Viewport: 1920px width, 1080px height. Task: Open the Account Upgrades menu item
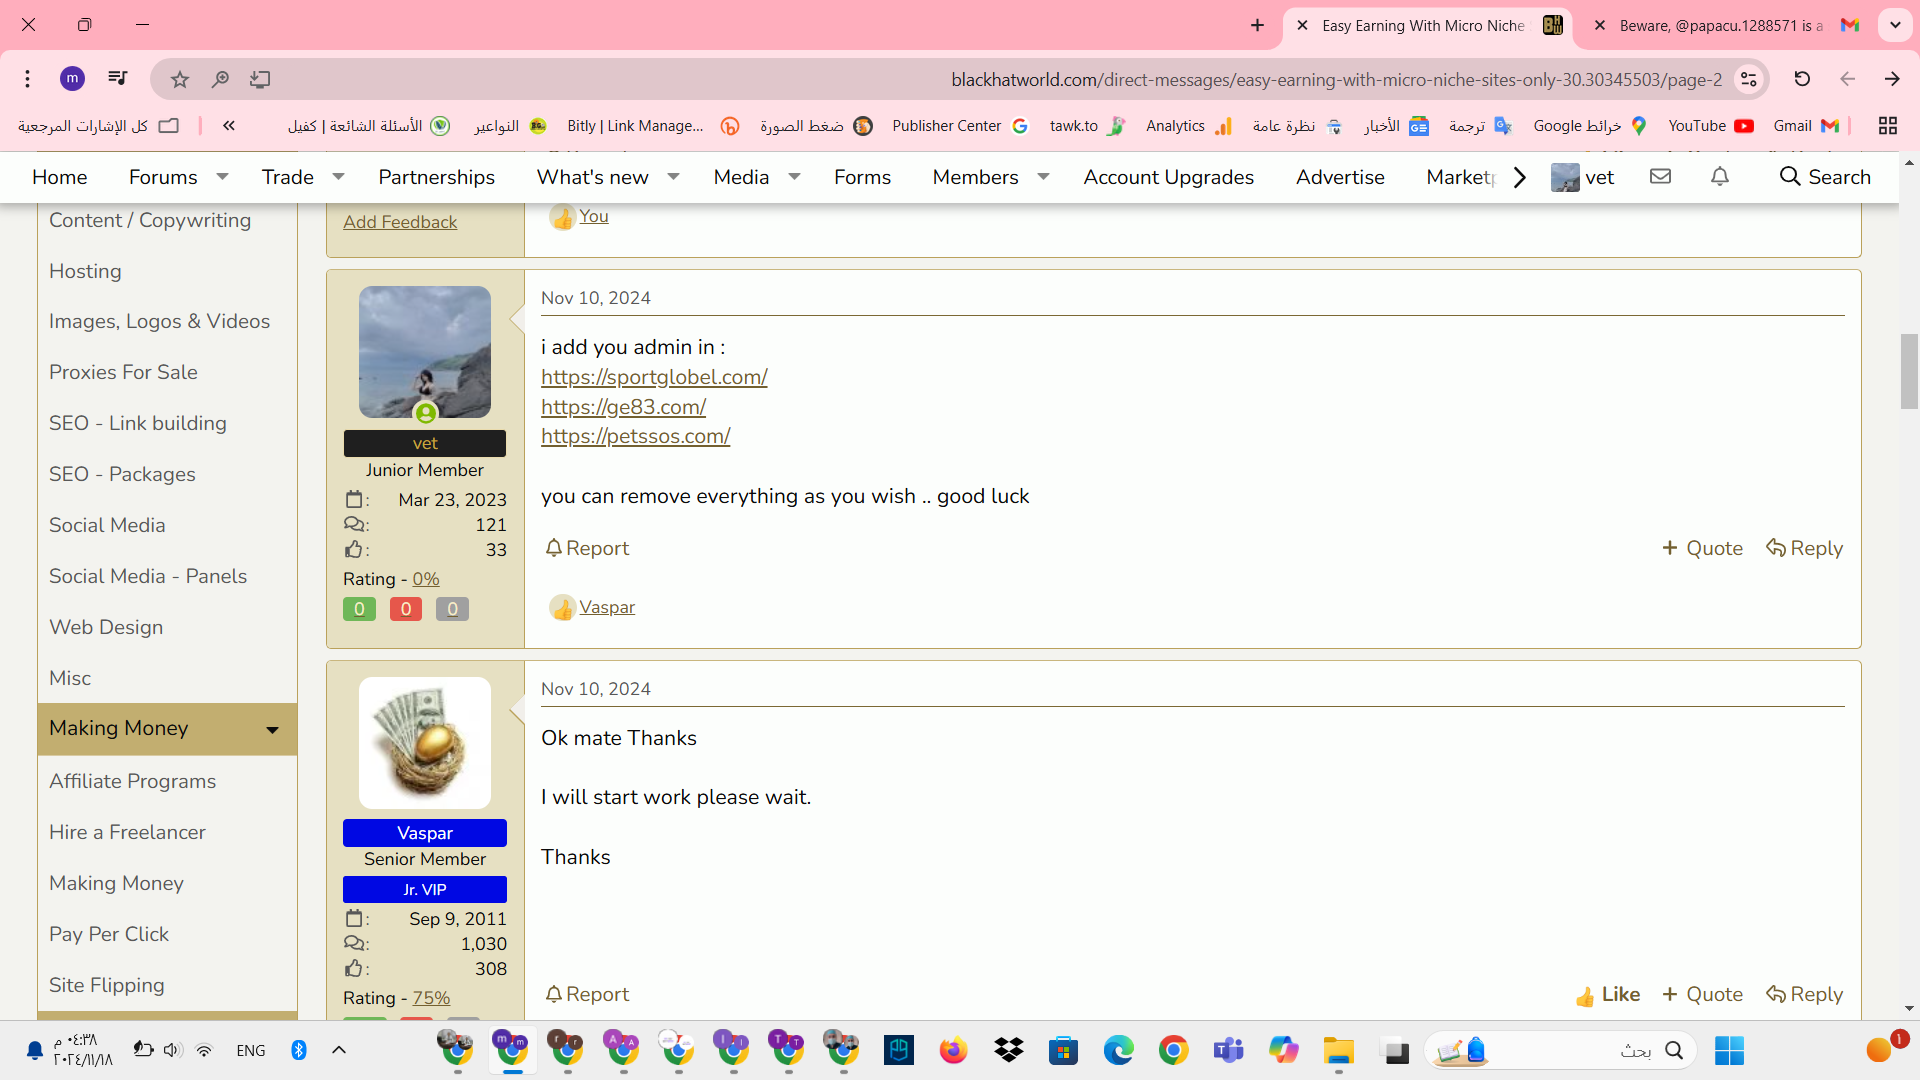click(x=1169, y=177)
